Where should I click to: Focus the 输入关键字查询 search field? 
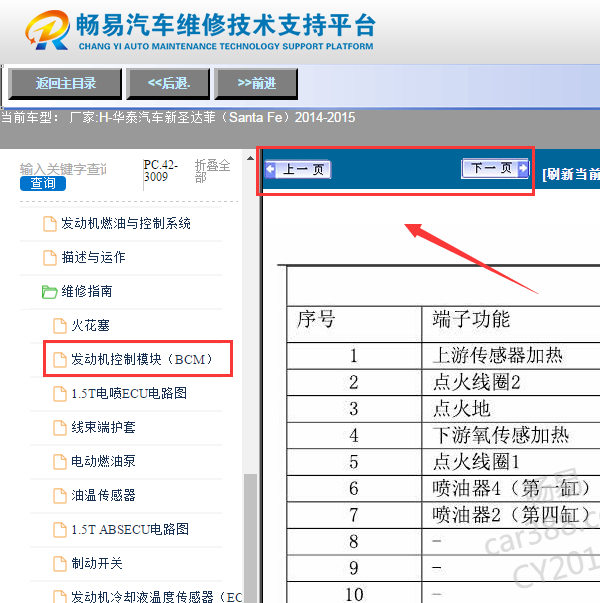pos(63,169)
